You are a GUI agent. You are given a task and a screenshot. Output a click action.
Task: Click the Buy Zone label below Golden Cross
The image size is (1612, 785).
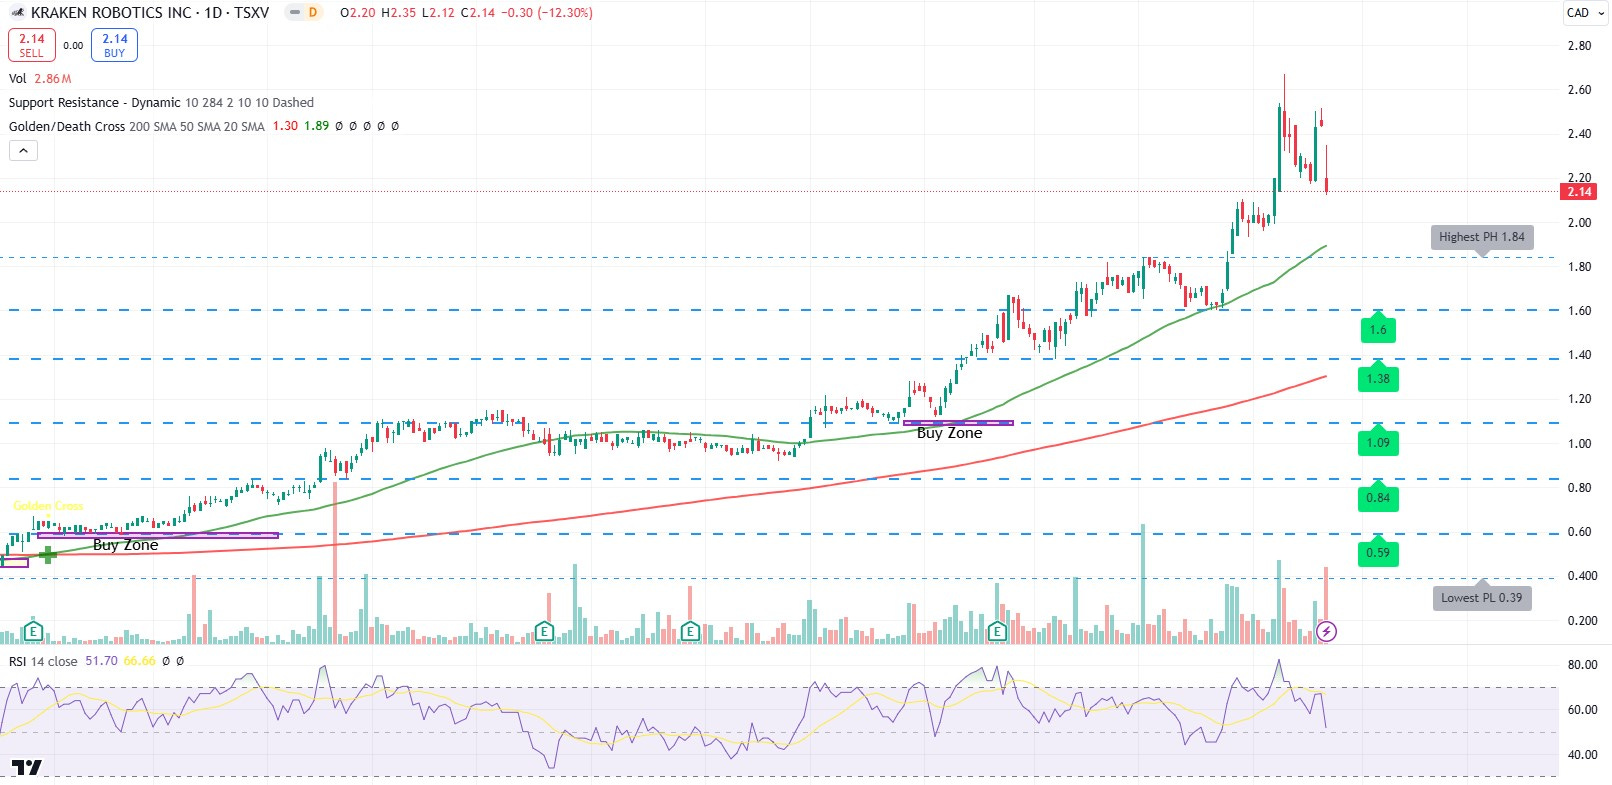coord(125,545)
